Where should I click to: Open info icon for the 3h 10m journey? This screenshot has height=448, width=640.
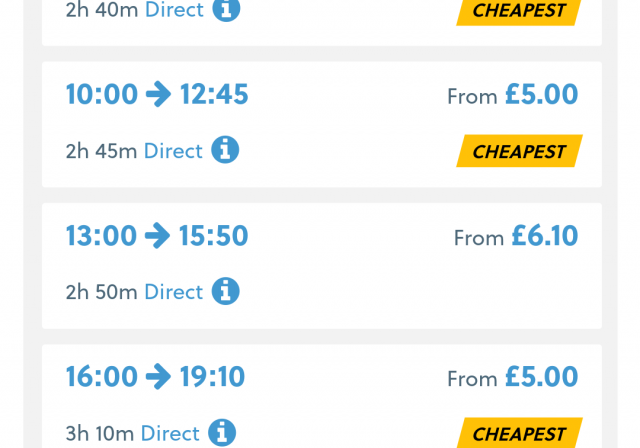[222, 432]
